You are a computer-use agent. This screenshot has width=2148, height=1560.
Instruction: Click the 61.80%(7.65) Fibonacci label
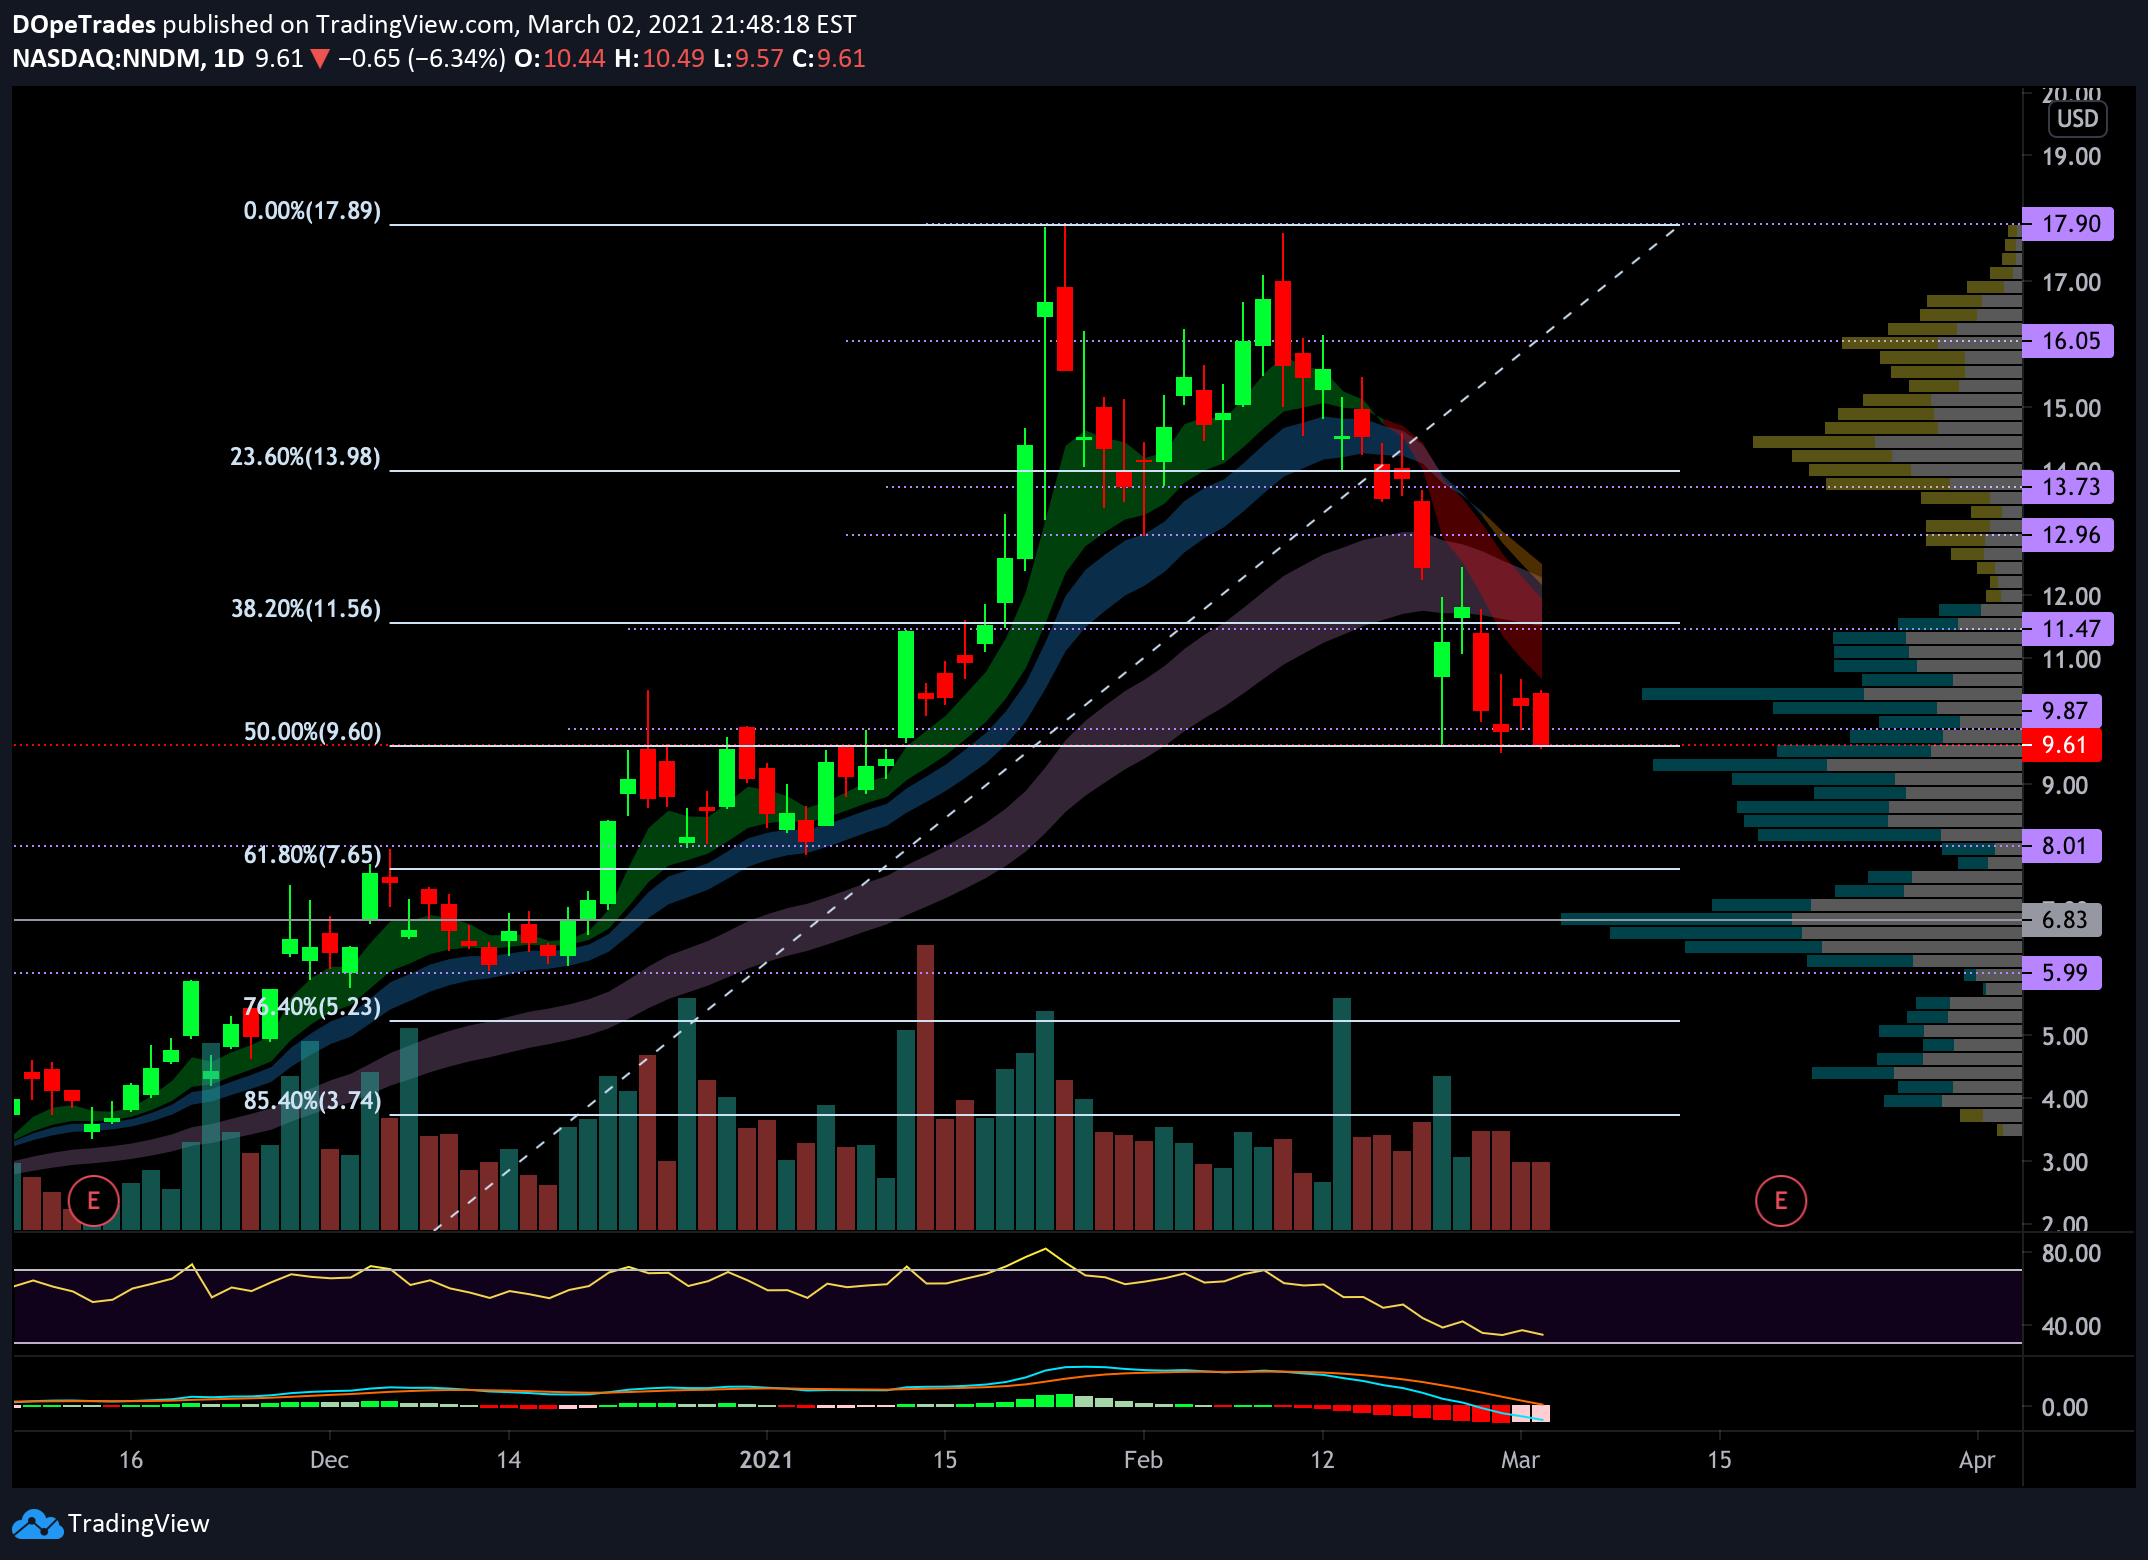click(312, 855)
